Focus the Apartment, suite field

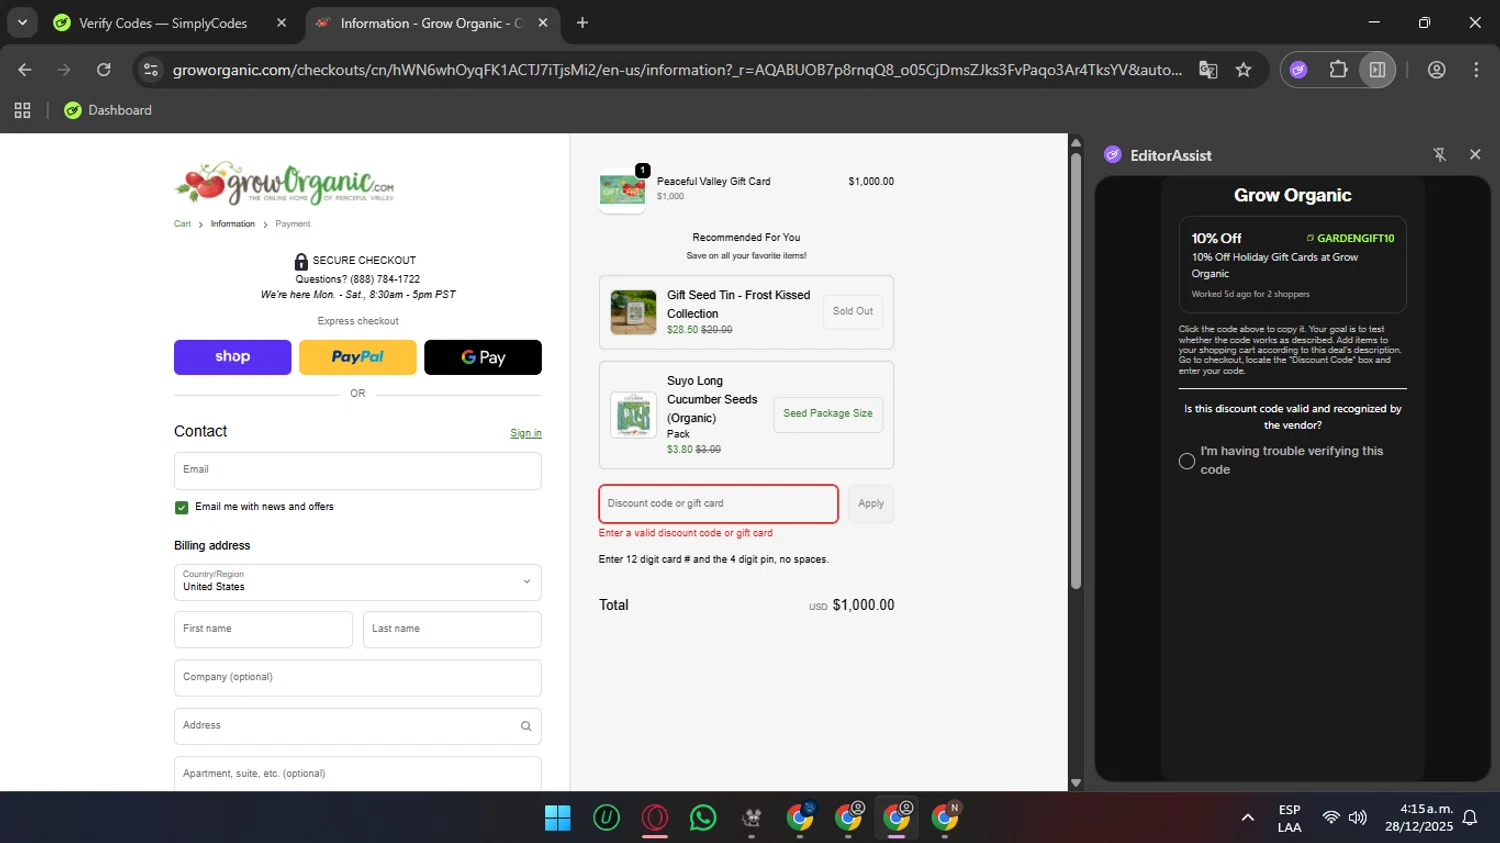pos(358,774)
